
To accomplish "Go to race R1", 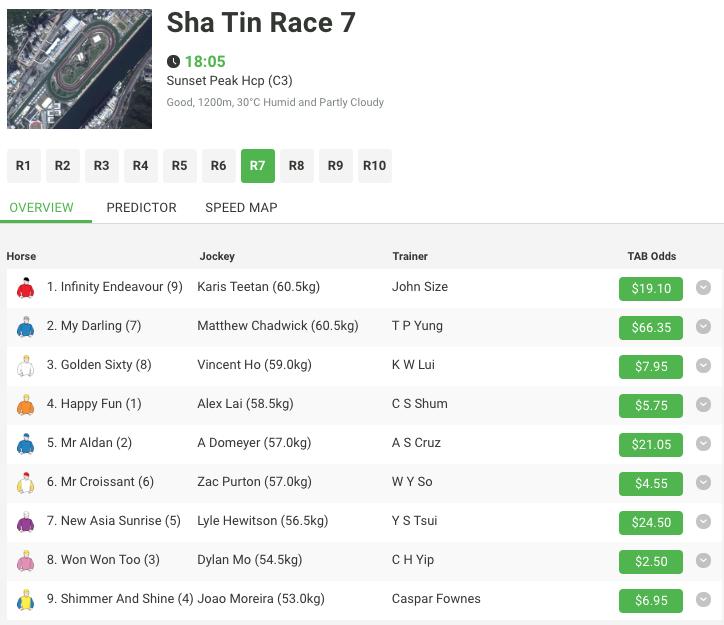I will (24, 166).
